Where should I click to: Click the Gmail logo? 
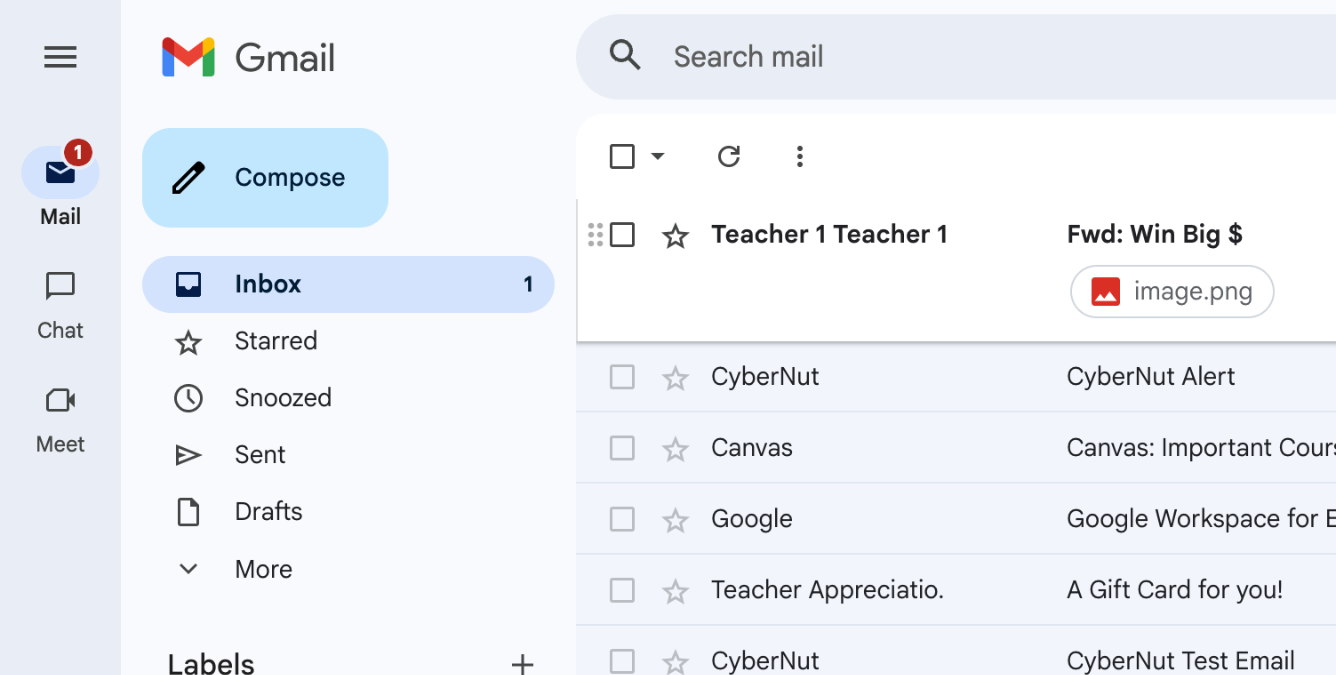[248, 57]
